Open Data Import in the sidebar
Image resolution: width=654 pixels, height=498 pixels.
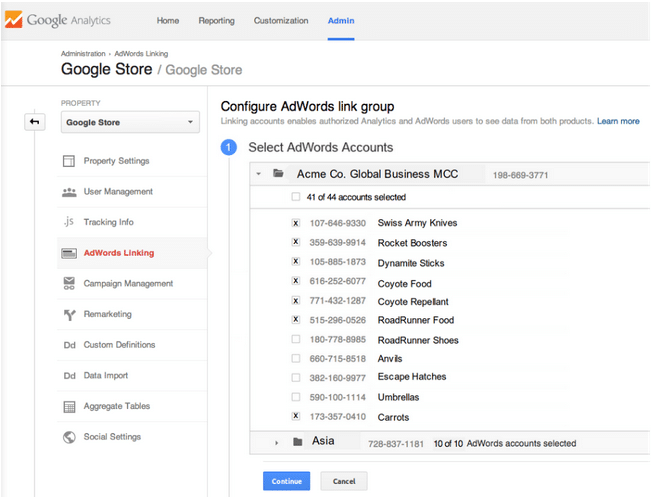[x=106, y=375]
